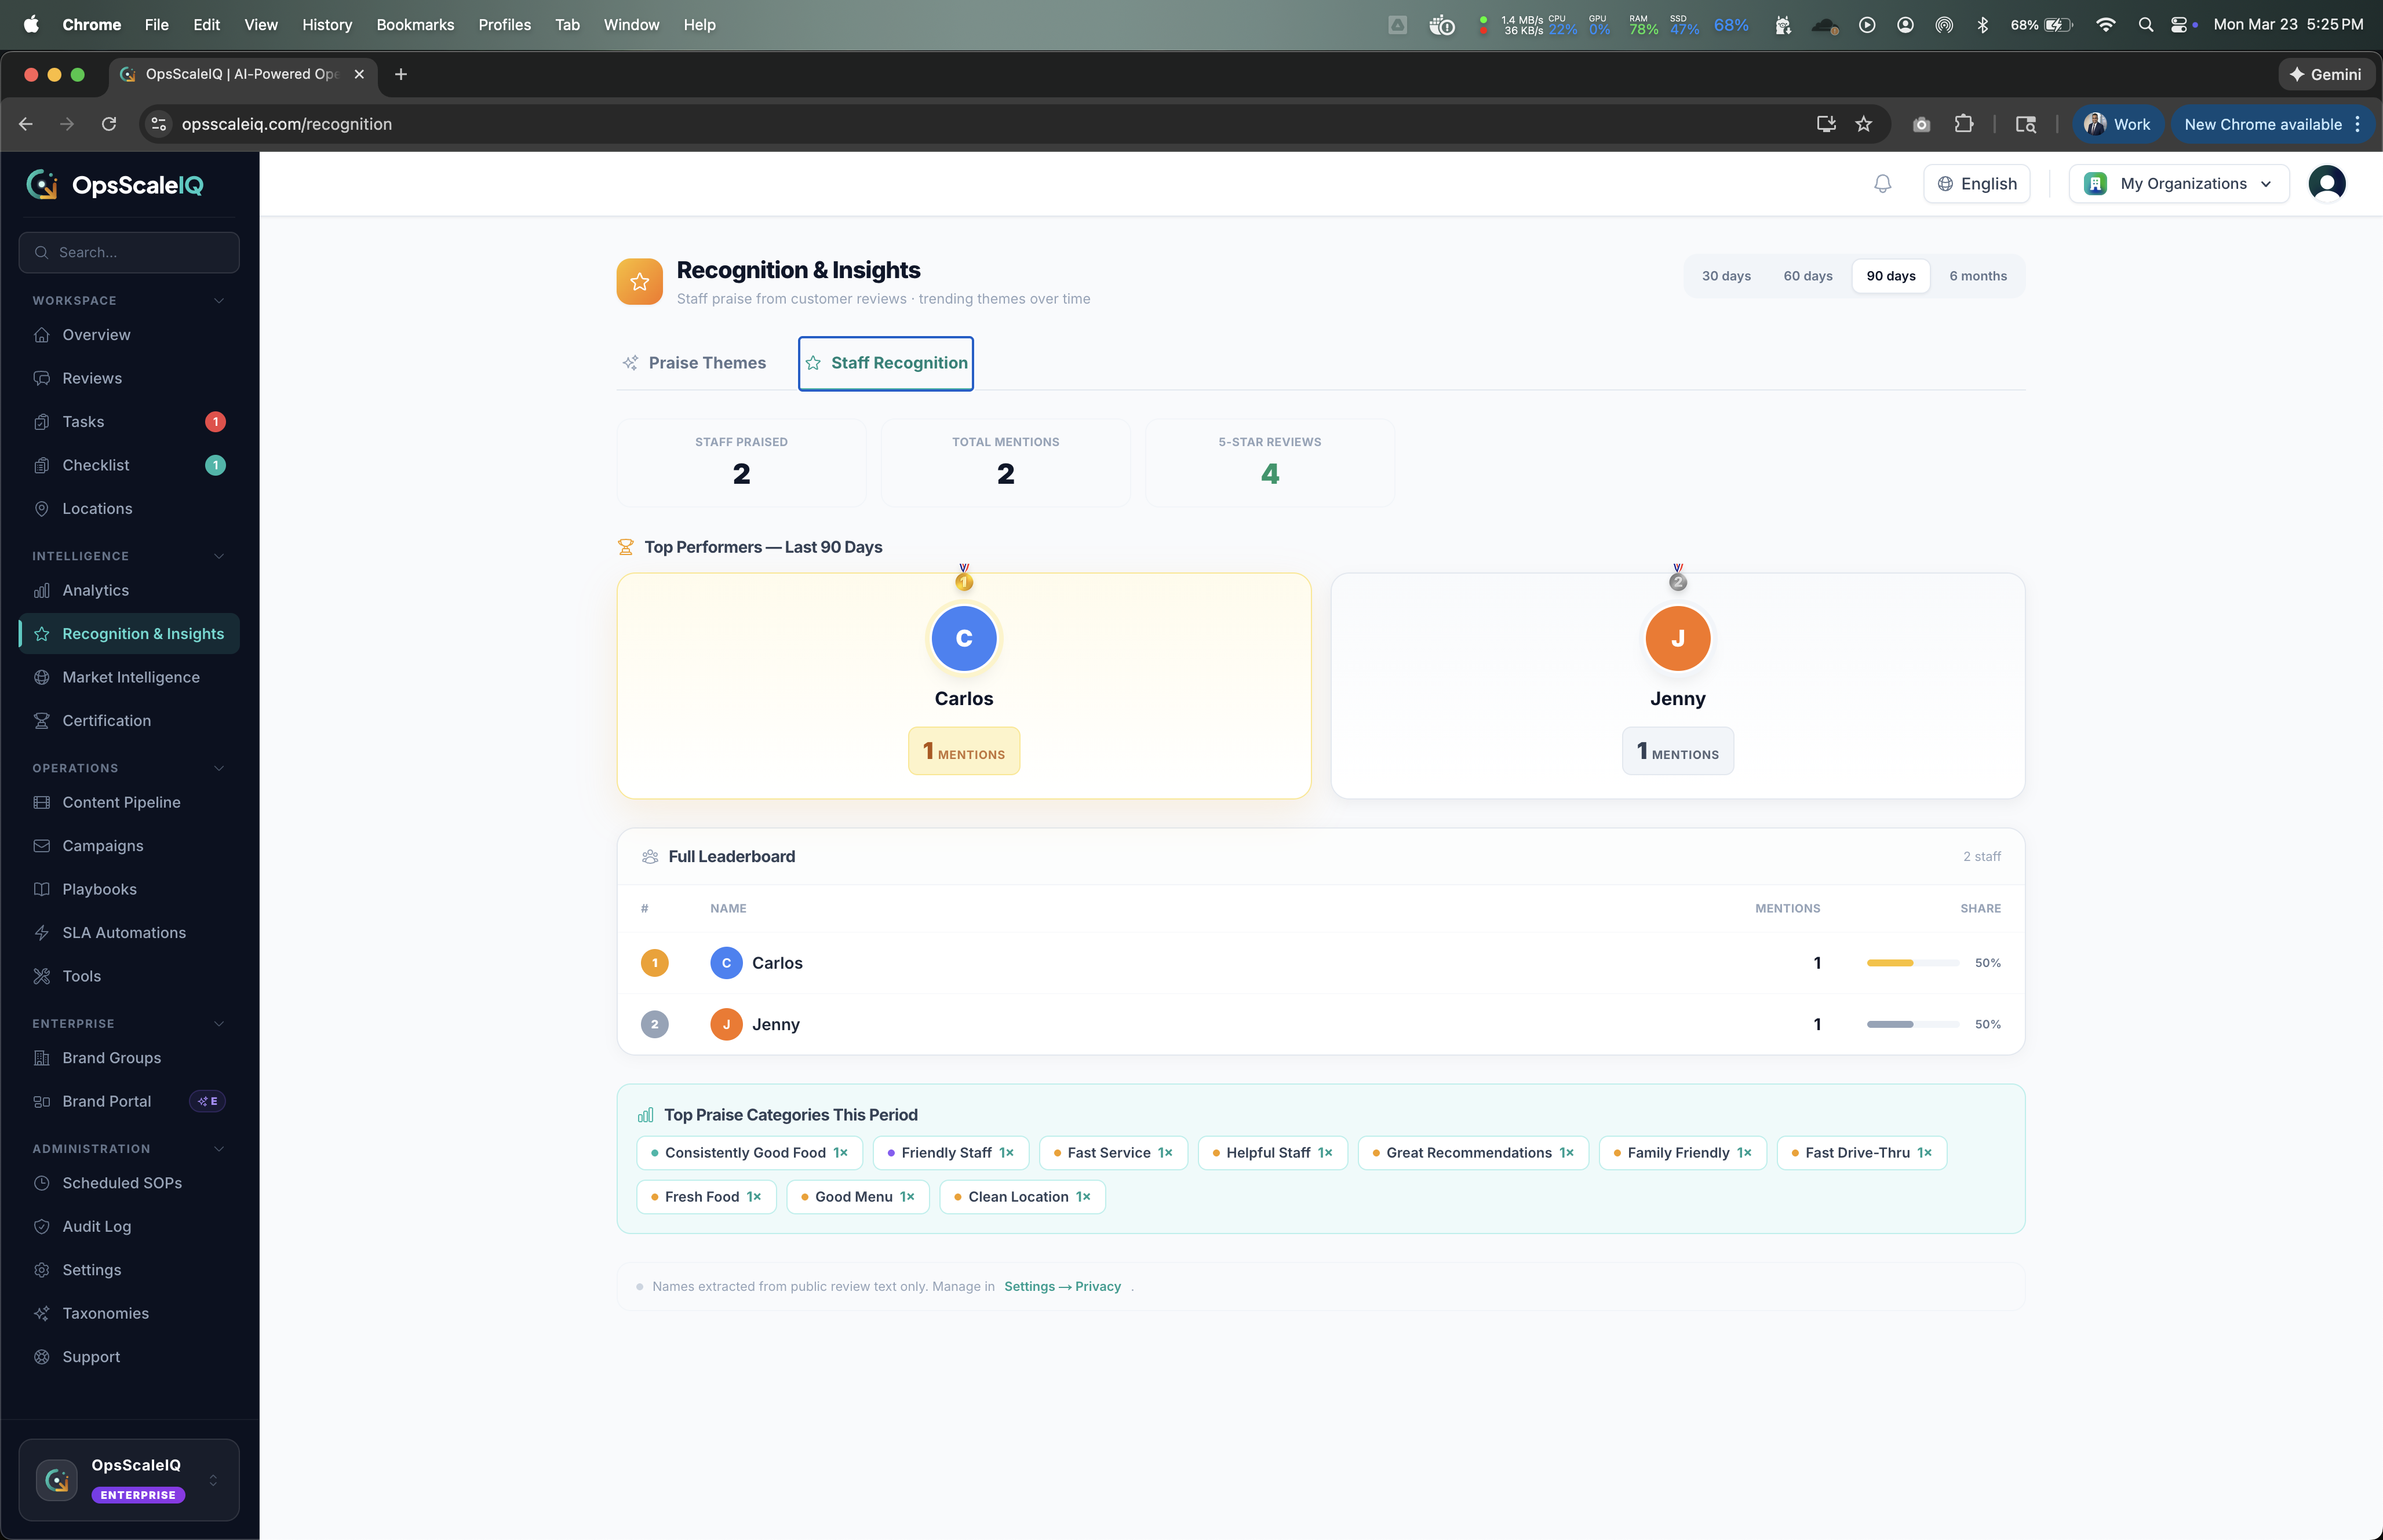Viewport: 2383px width, 1540px height.
Task: Click the Audit Log shield icon
Action: pyautogui.click(x=42, y=1227)
